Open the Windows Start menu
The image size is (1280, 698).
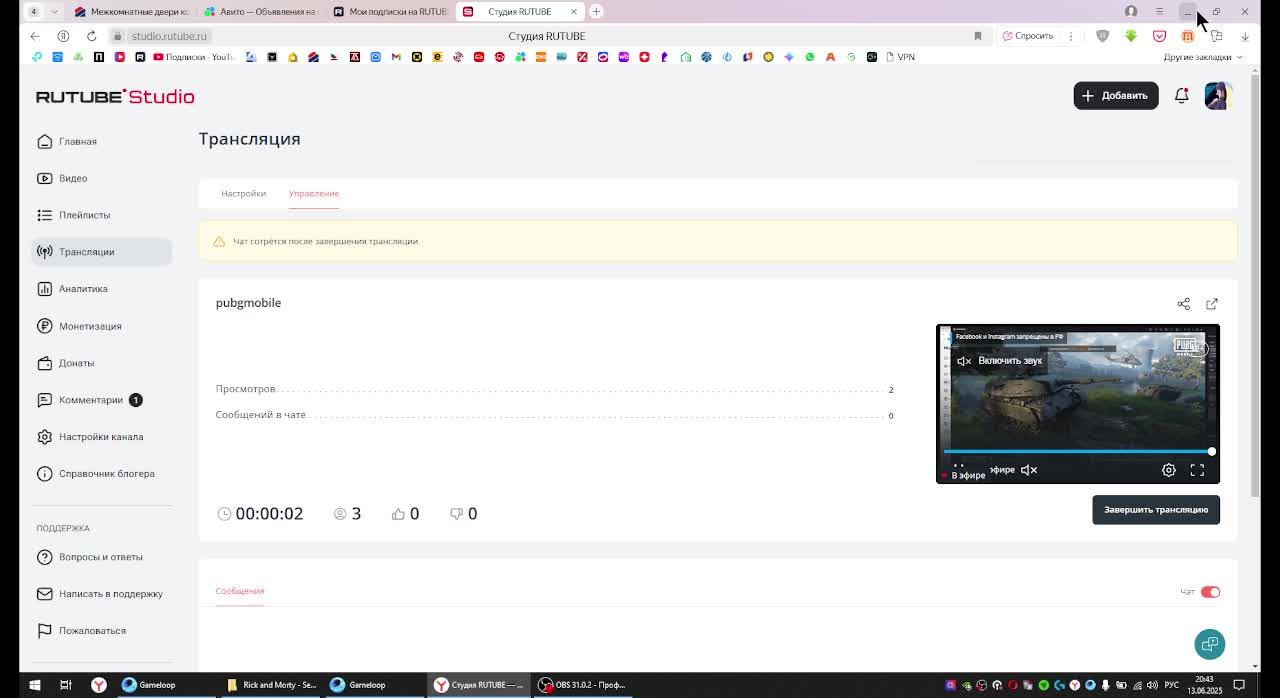point(34,685)
